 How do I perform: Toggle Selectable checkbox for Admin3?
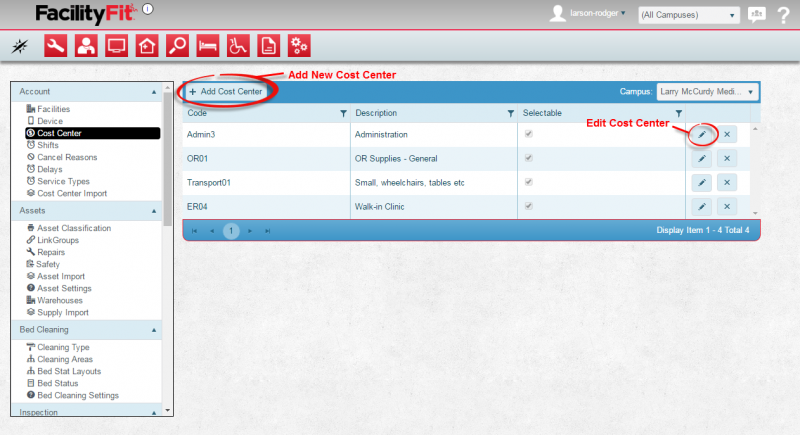pos(529,134)
